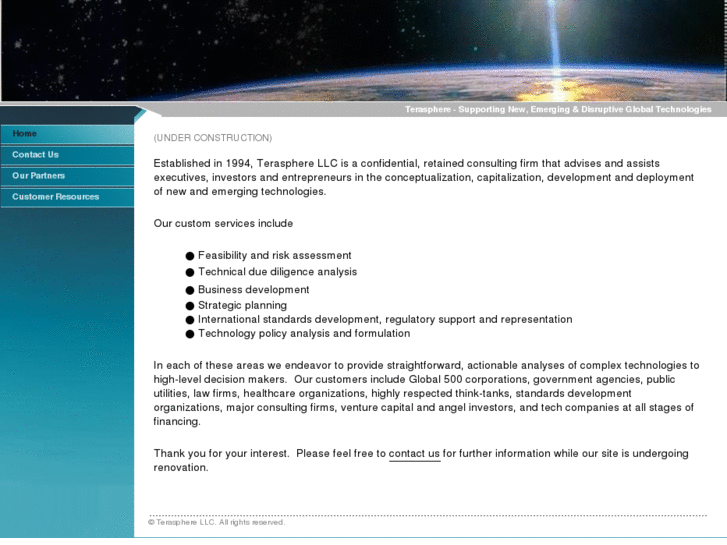
Task: Click 'Strategic planning' list item
Action: (x=242, y=305)
